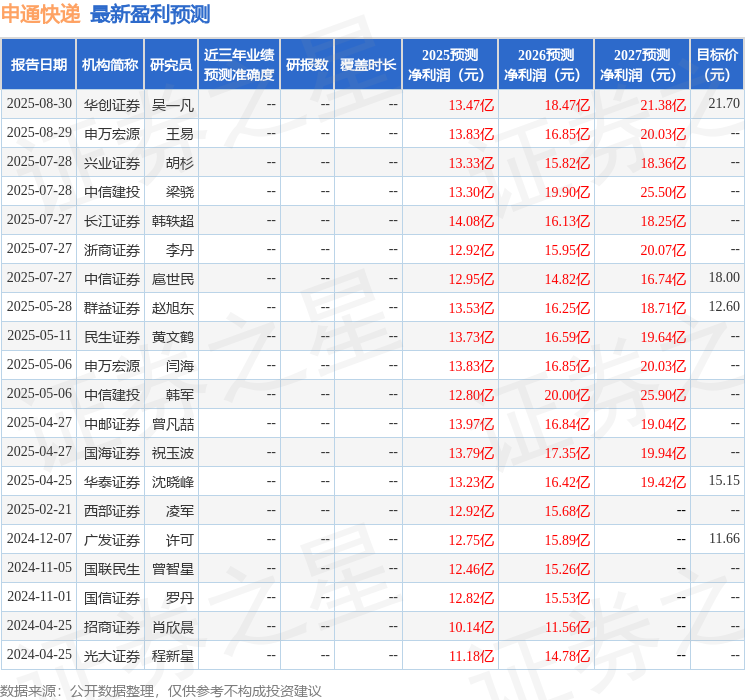Click the 2026预测净利润 column header
Screen dimensions: 745x700
tap(546, 64)
